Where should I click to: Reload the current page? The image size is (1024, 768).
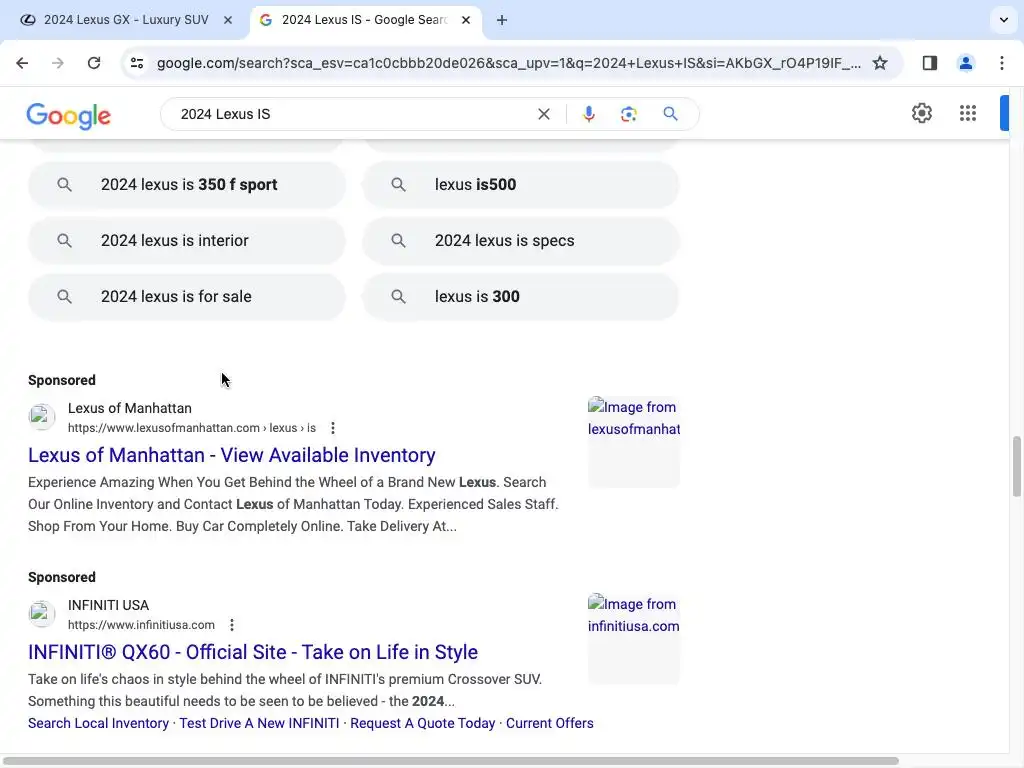coord(94,63)
